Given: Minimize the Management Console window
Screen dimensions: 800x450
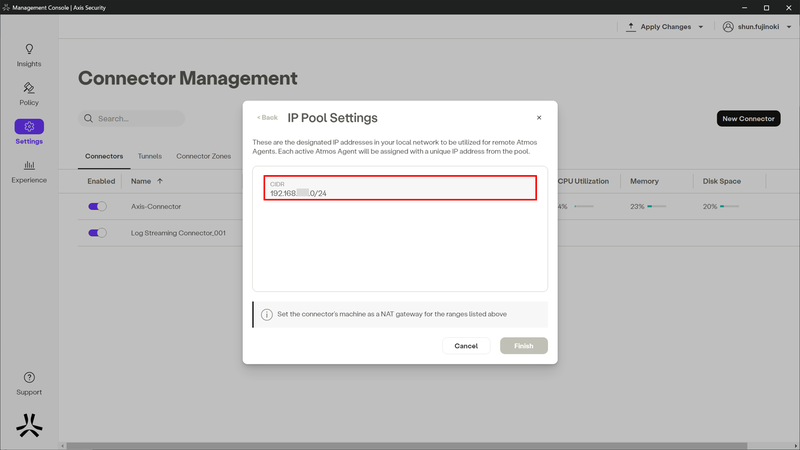Looking at the screenshot, I should (x=744, y=7).
